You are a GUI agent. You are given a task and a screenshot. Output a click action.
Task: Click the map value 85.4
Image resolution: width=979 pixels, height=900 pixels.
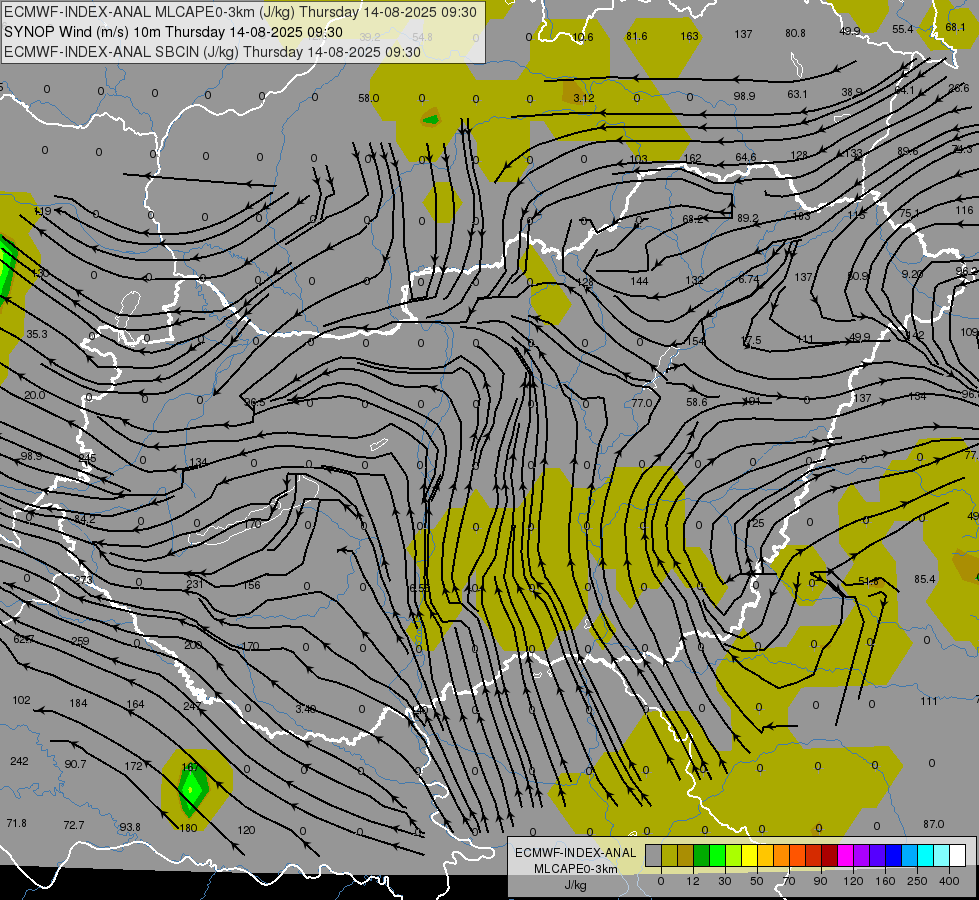tap(925, 580)
